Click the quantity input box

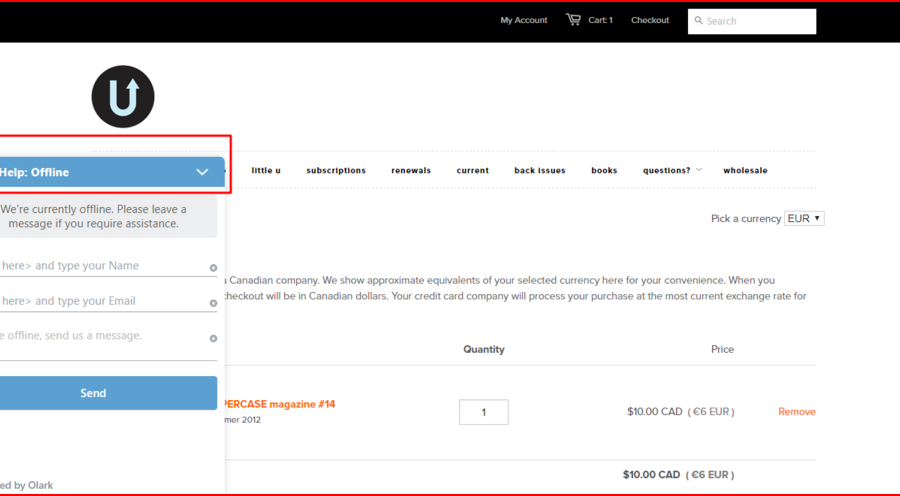click(x=483, y=412)
